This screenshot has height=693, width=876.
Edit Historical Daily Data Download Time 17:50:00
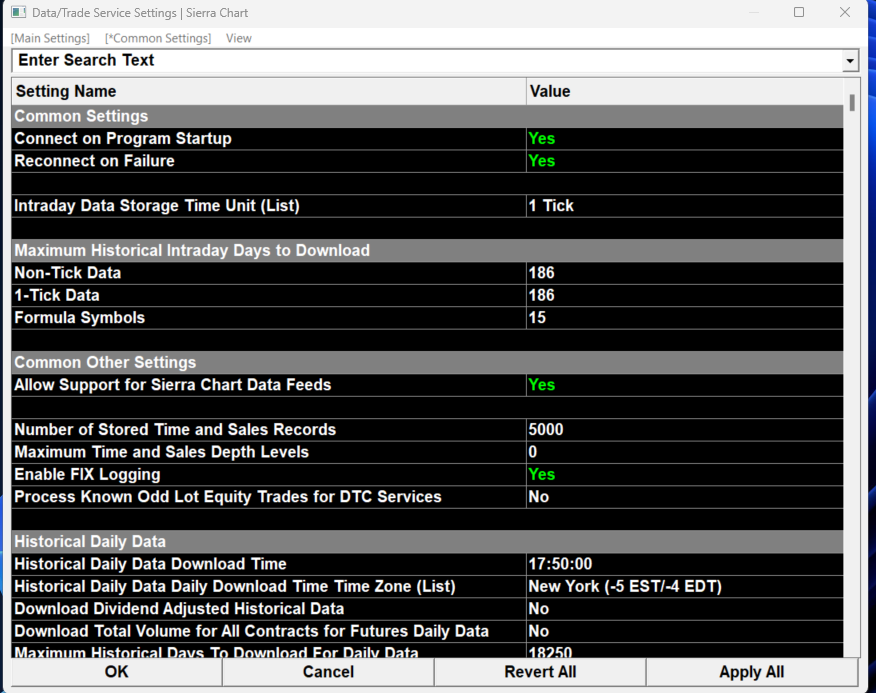[x=684, y=563]
